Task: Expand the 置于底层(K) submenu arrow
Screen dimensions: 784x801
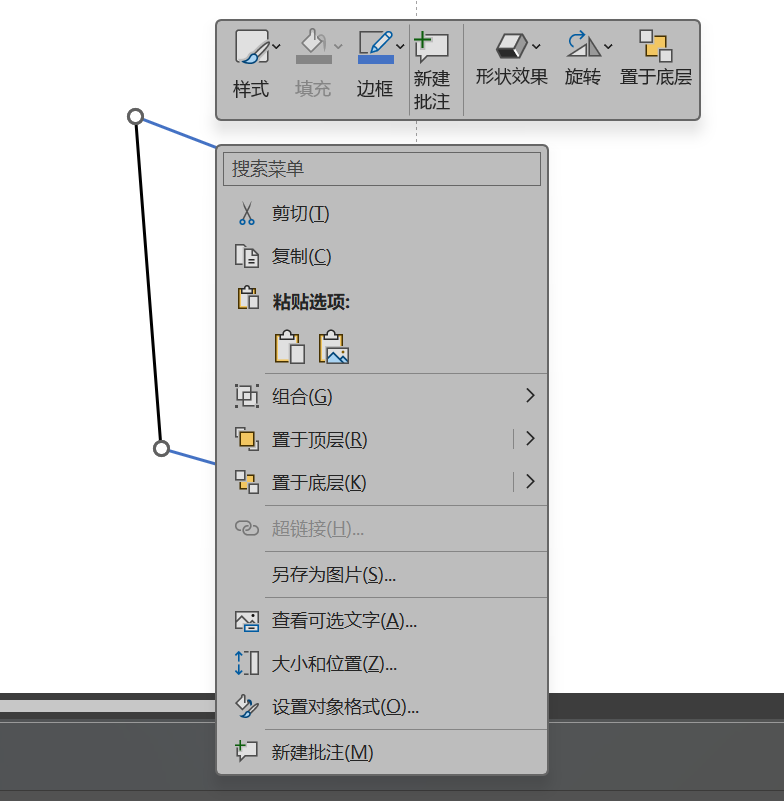Action: (530, 481)
